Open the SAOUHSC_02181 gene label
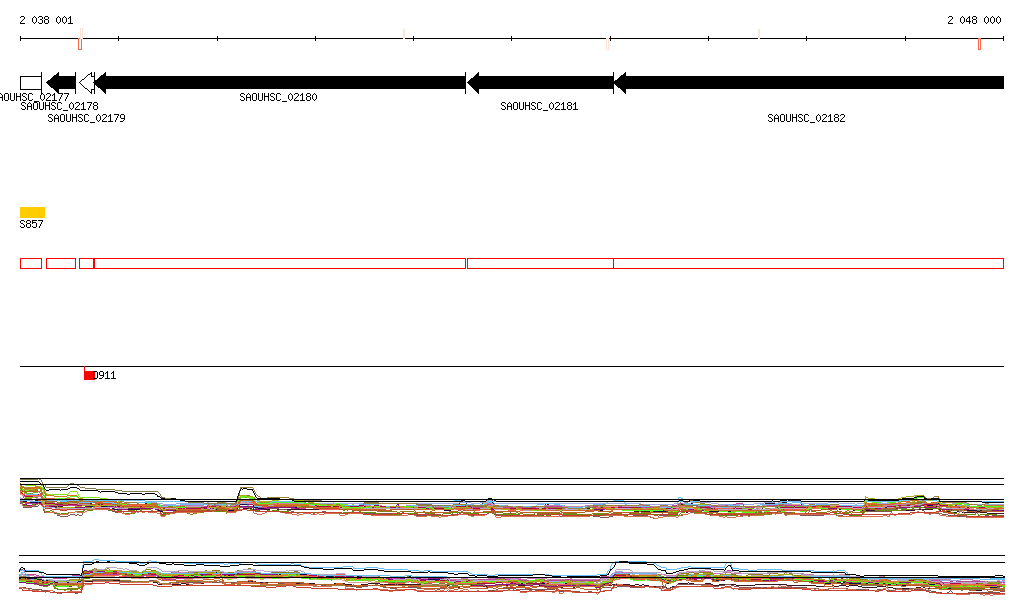1024x611 pixels. coord(539,106)
